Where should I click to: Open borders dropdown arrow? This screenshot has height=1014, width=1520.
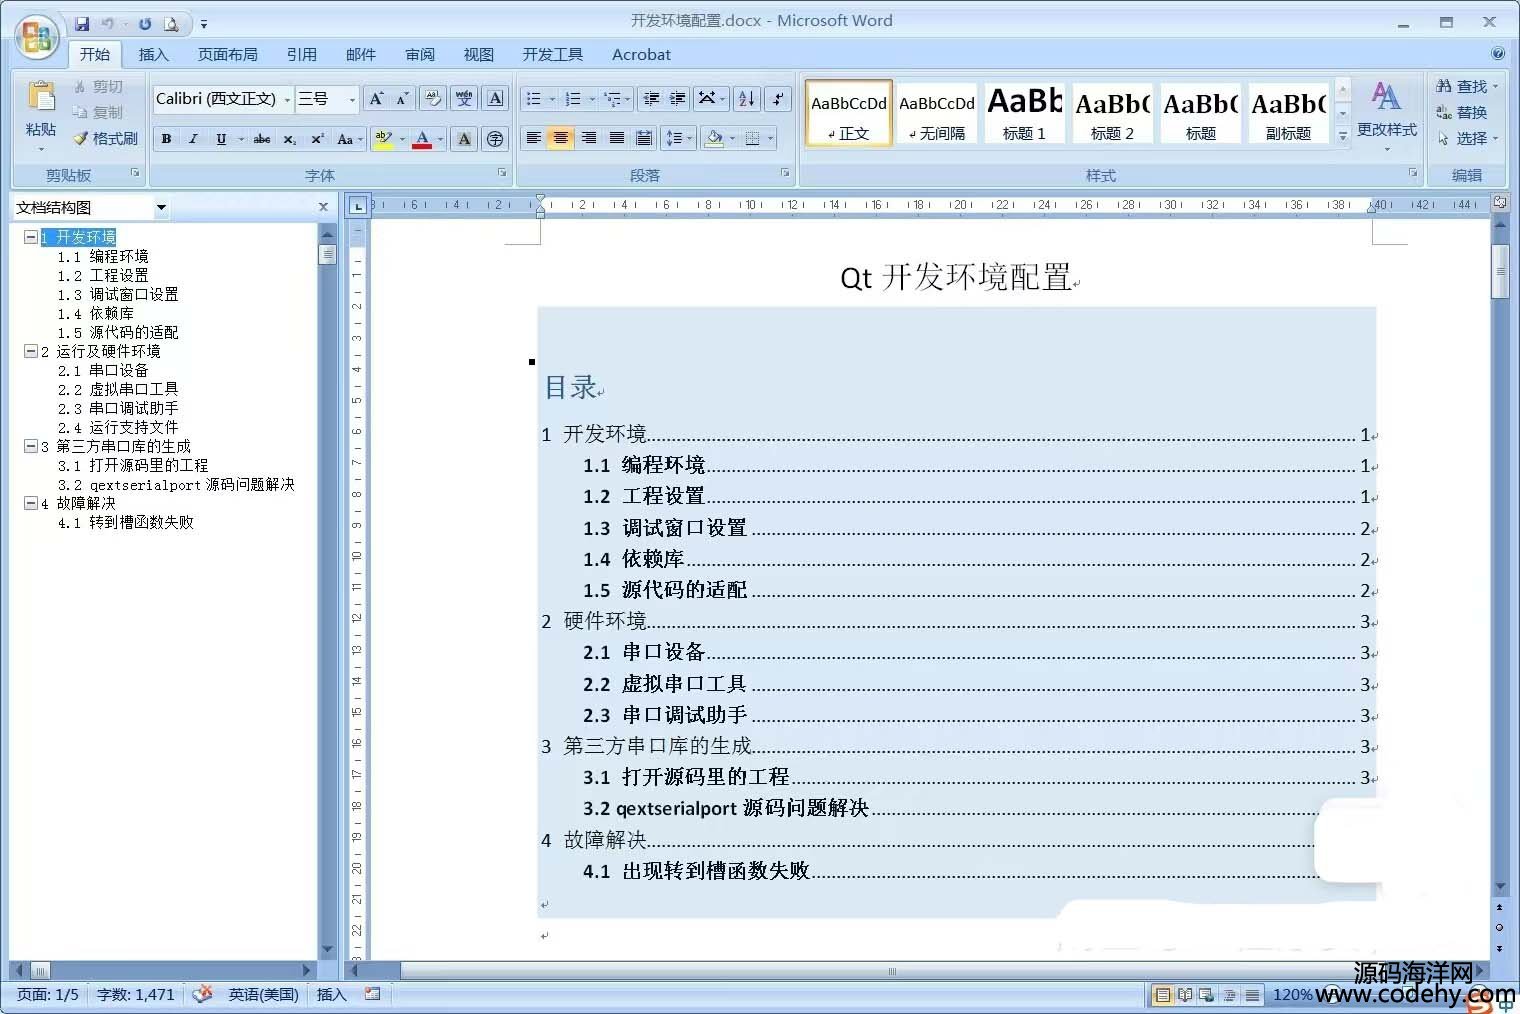[770, 138]
